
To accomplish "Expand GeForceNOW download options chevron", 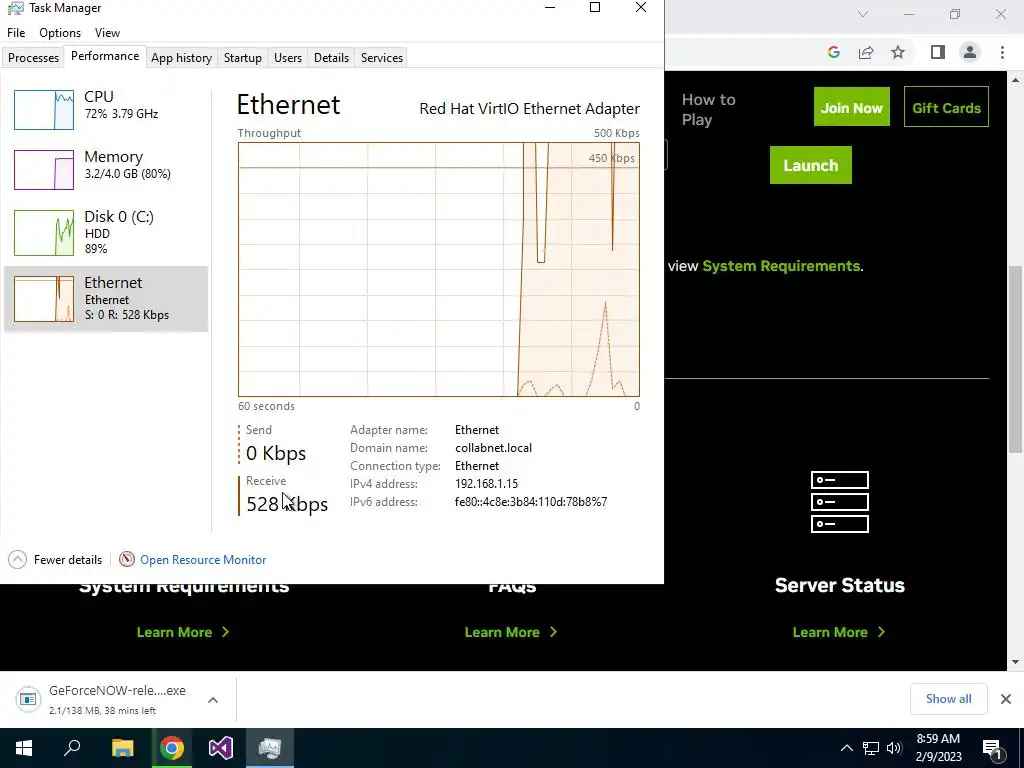I will [x=213, y=700].
